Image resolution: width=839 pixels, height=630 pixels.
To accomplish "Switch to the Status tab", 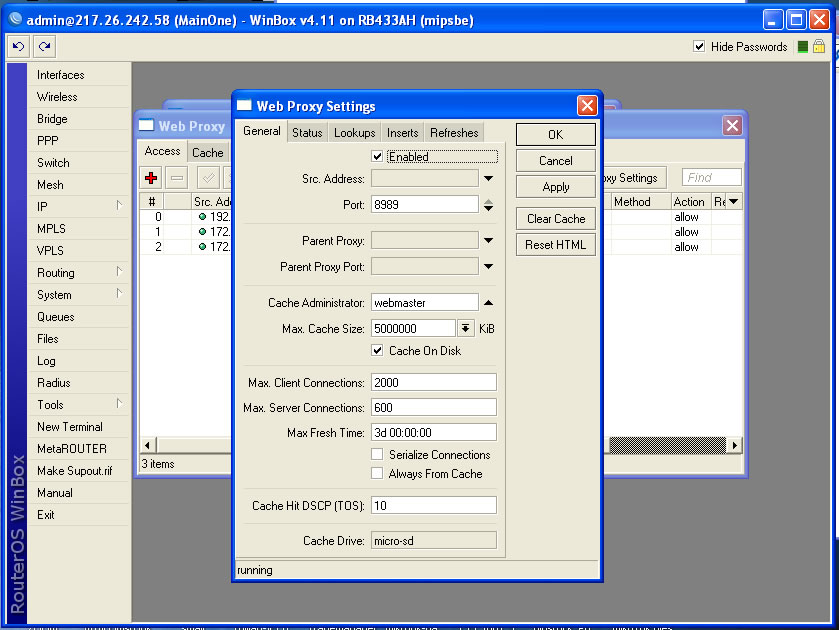I will (x=307, y=133).
